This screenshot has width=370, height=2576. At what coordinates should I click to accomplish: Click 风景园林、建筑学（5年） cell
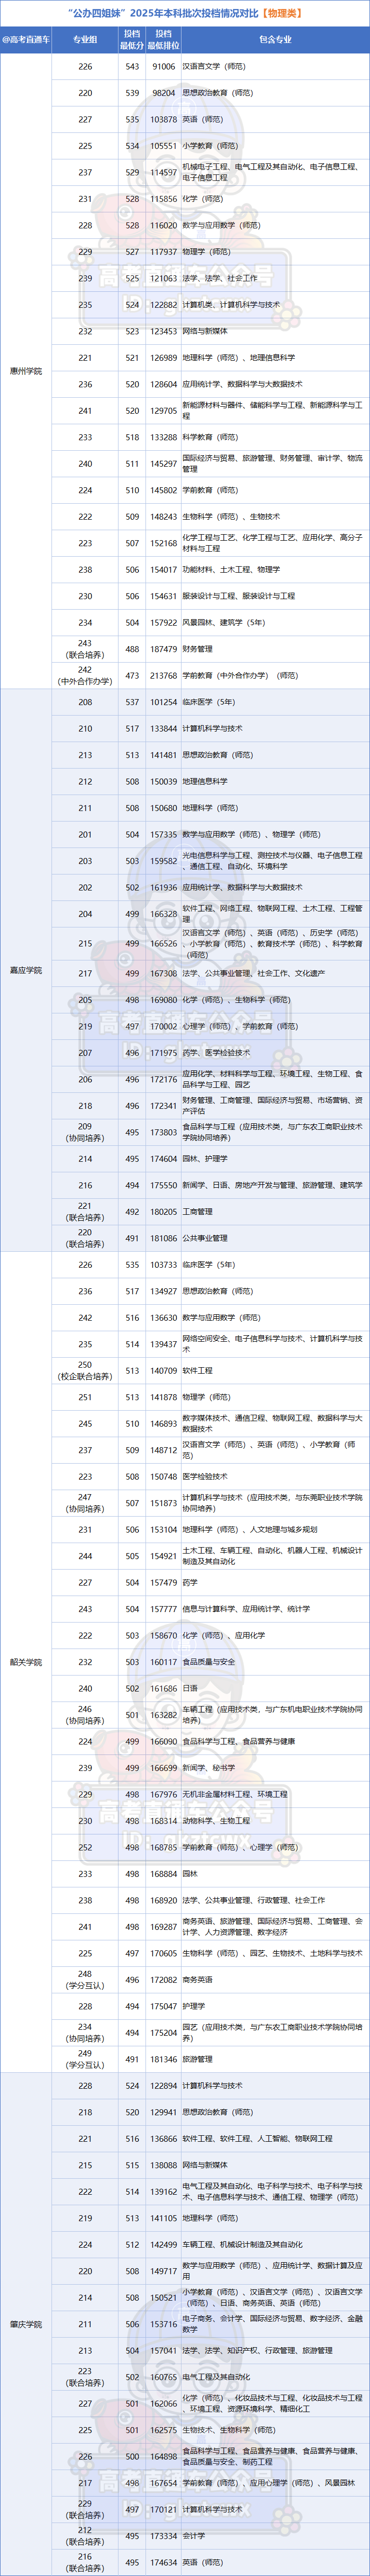224,623
